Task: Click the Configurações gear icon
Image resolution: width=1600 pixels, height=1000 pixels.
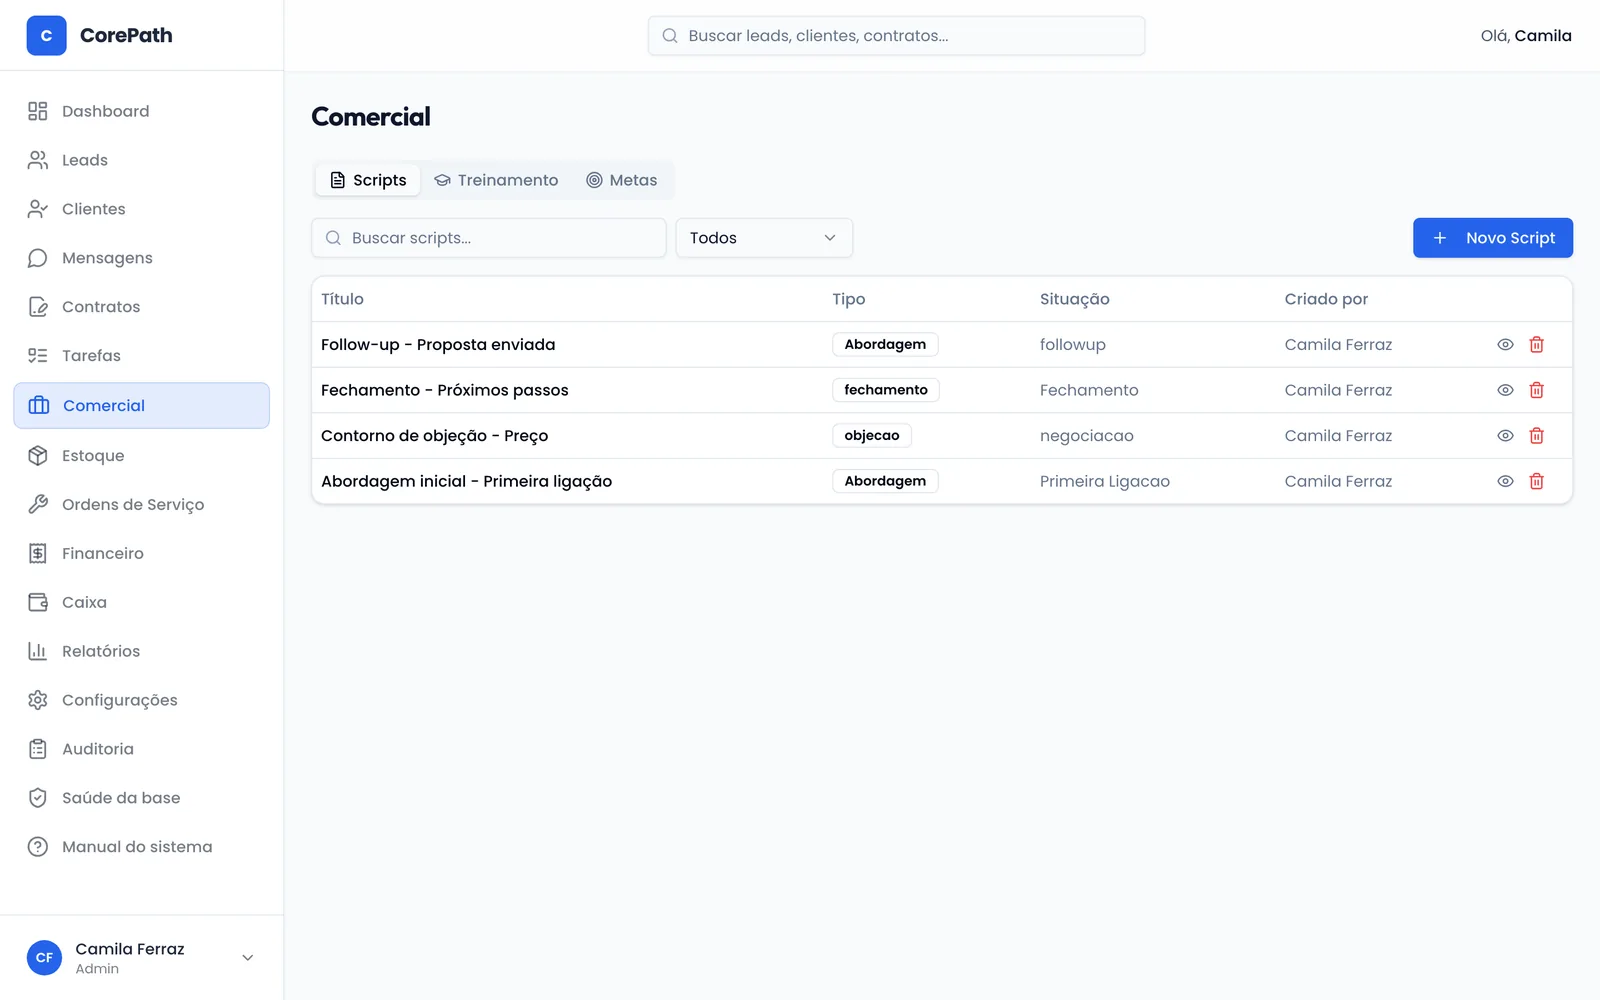Action: (x=38, y=701)
